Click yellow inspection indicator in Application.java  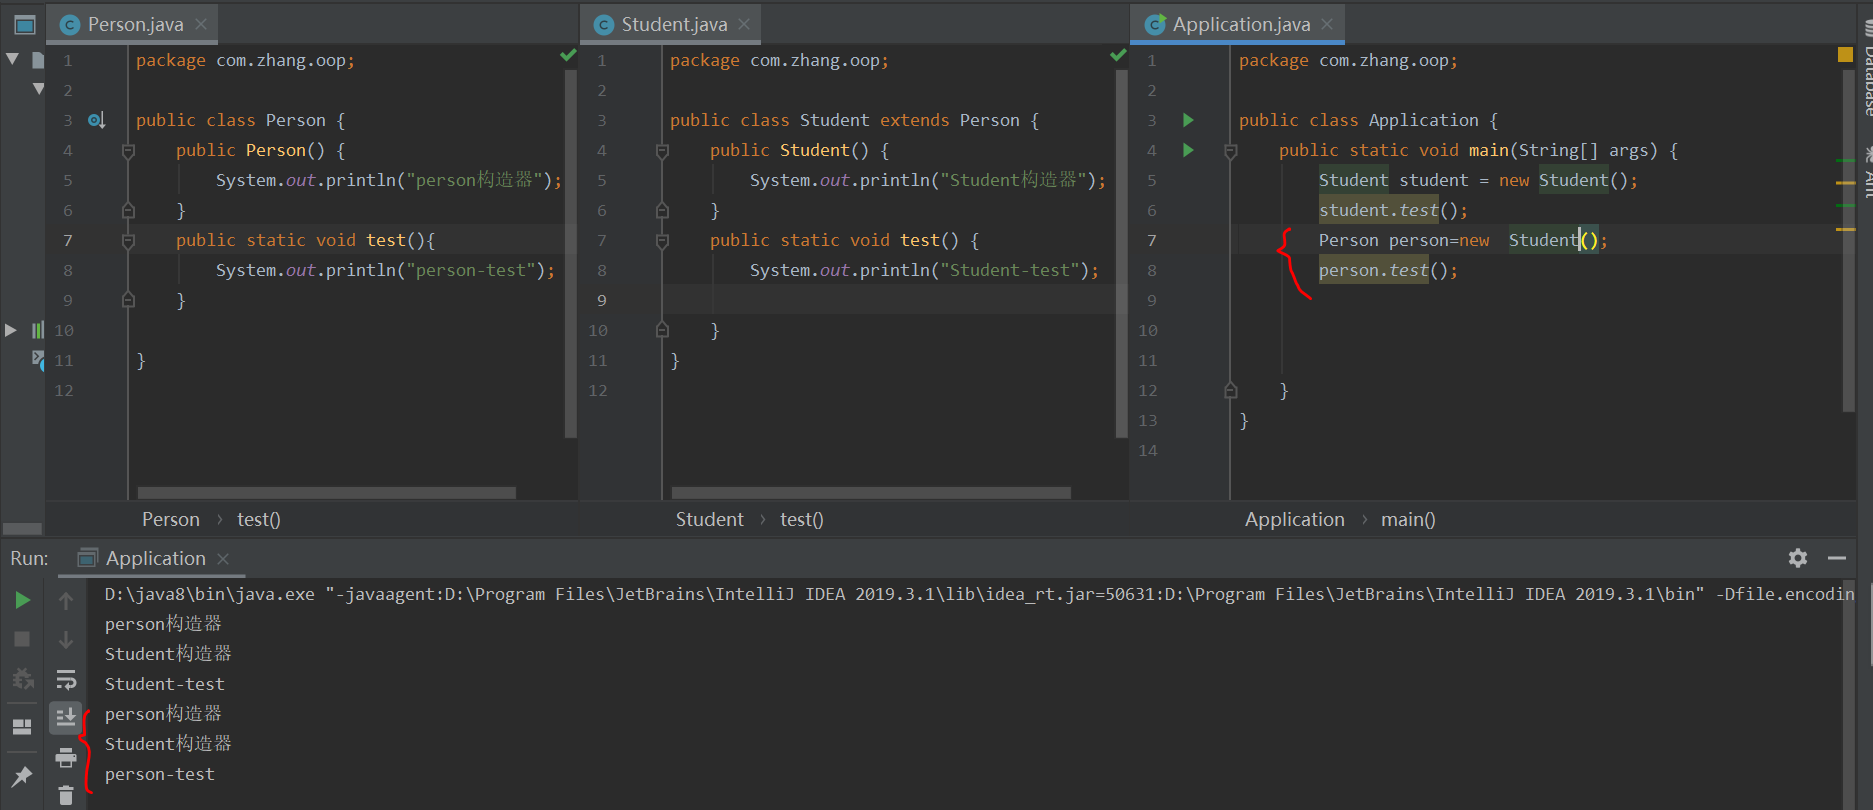pos(1845,54)
